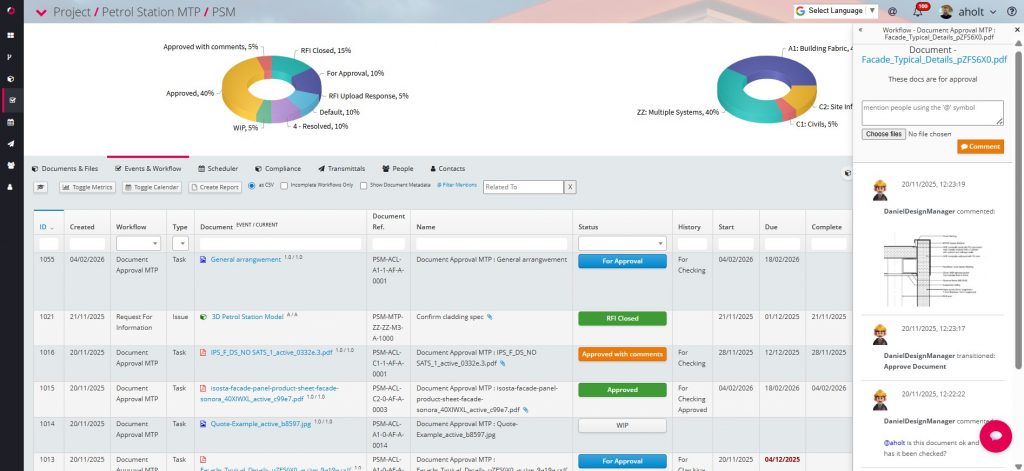This screenshot has height=471, width=1024.
Task: Open the cube documents icon in sidebar
Action: (x=11, y=78)
